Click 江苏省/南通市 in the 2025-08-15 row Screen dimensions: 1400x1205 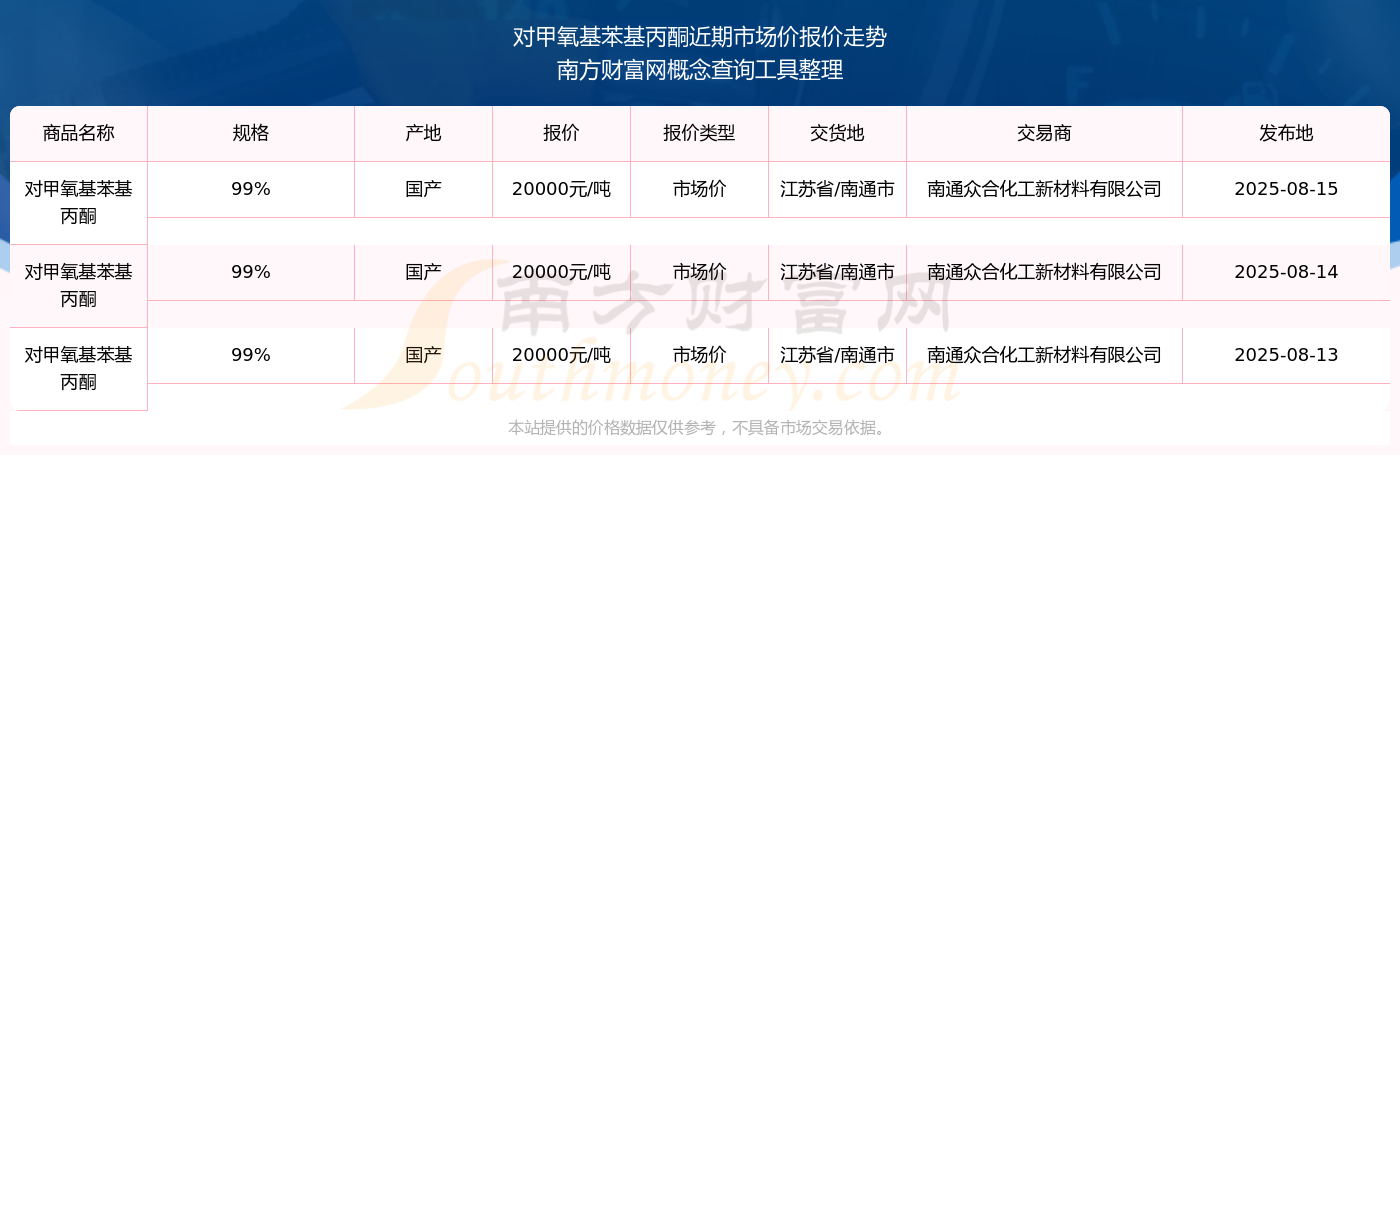pyautogui.click(x=838, y=189)
